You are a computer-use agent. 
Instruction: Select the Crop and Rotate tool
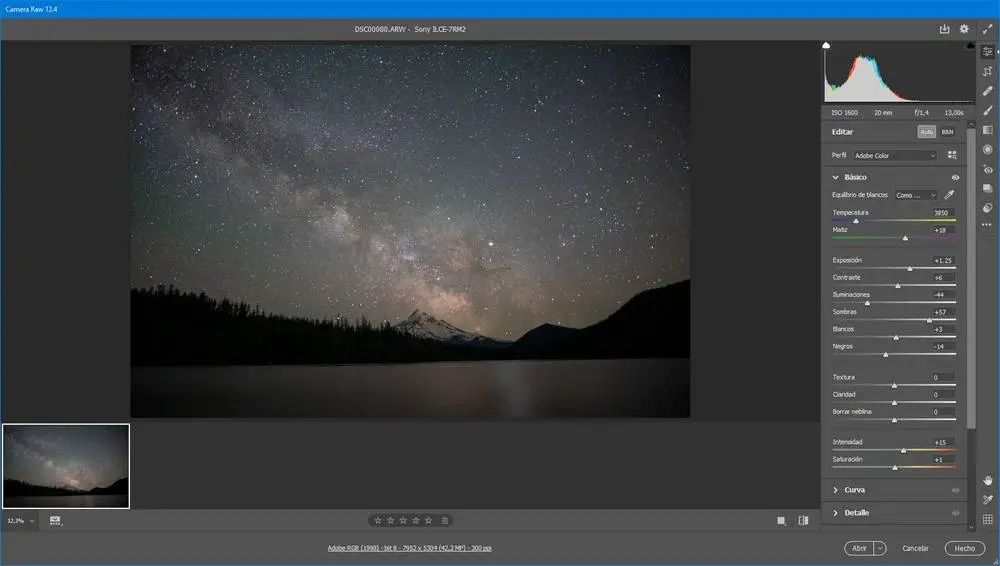coord(987,71)
